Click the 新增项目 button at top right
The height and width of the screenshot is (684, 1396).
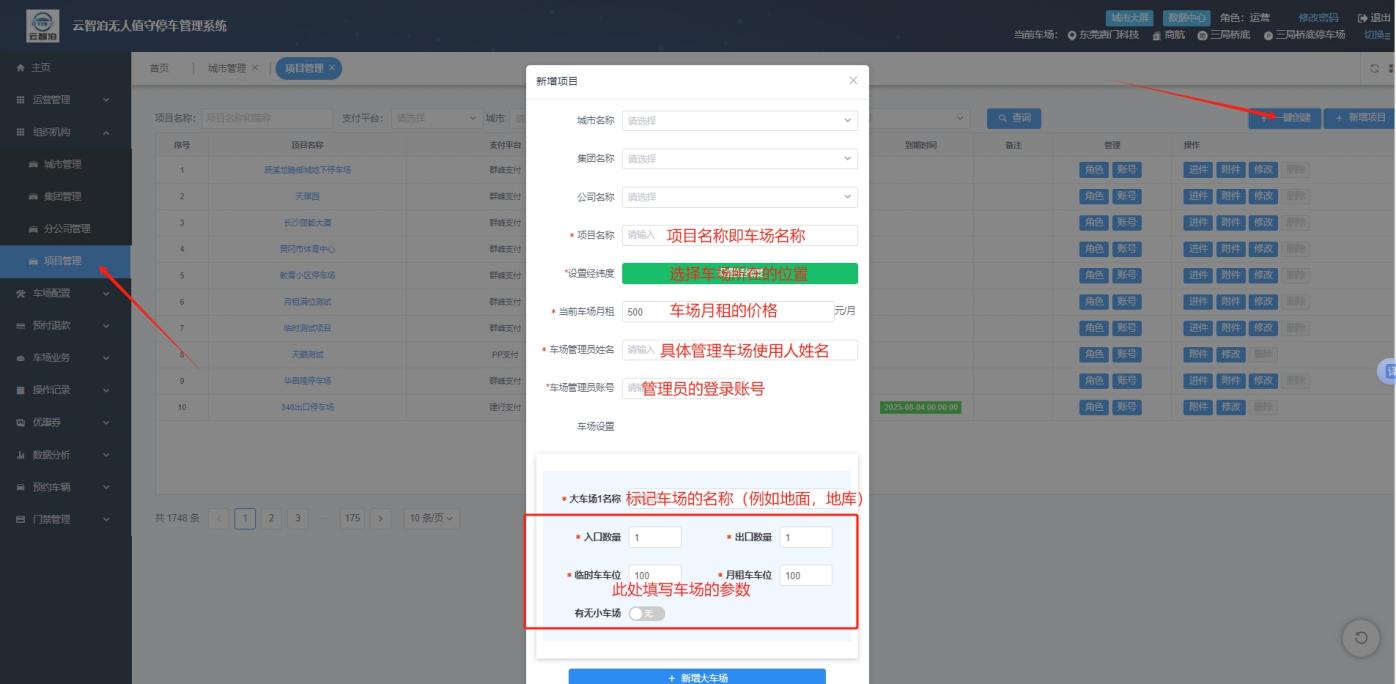[1360, 118]
